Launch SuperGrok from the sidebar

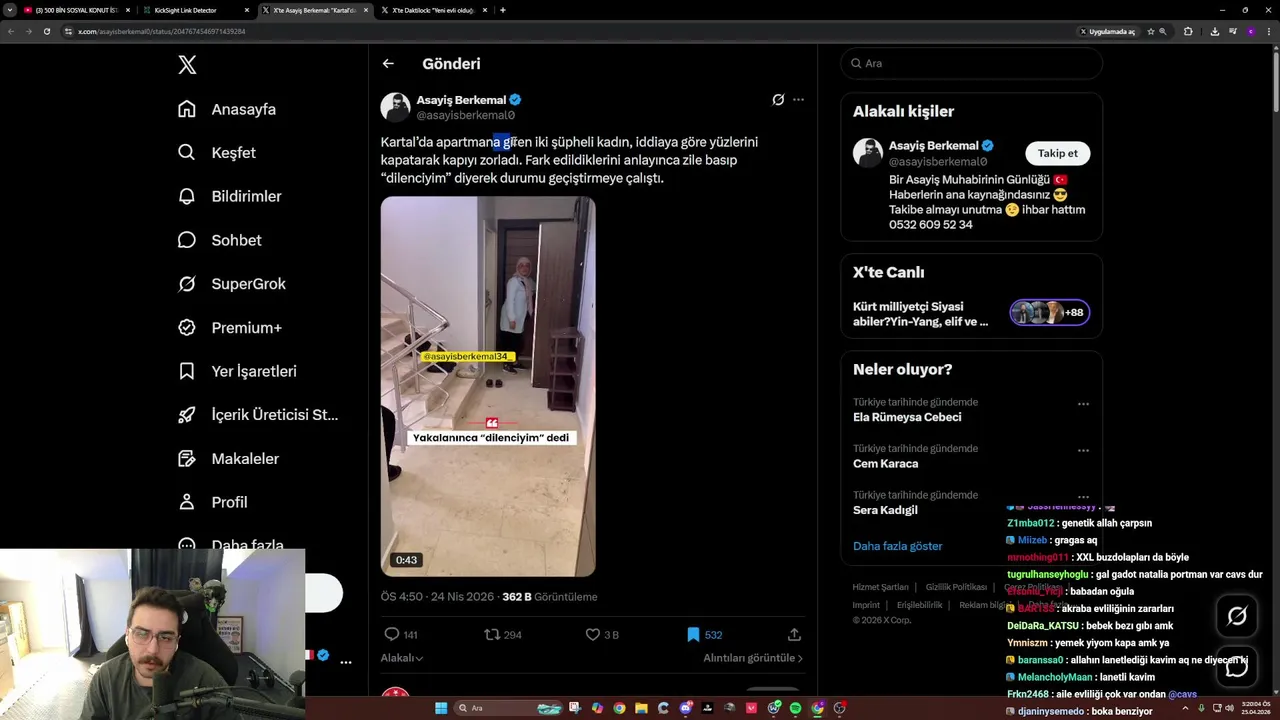coord(233,284)
